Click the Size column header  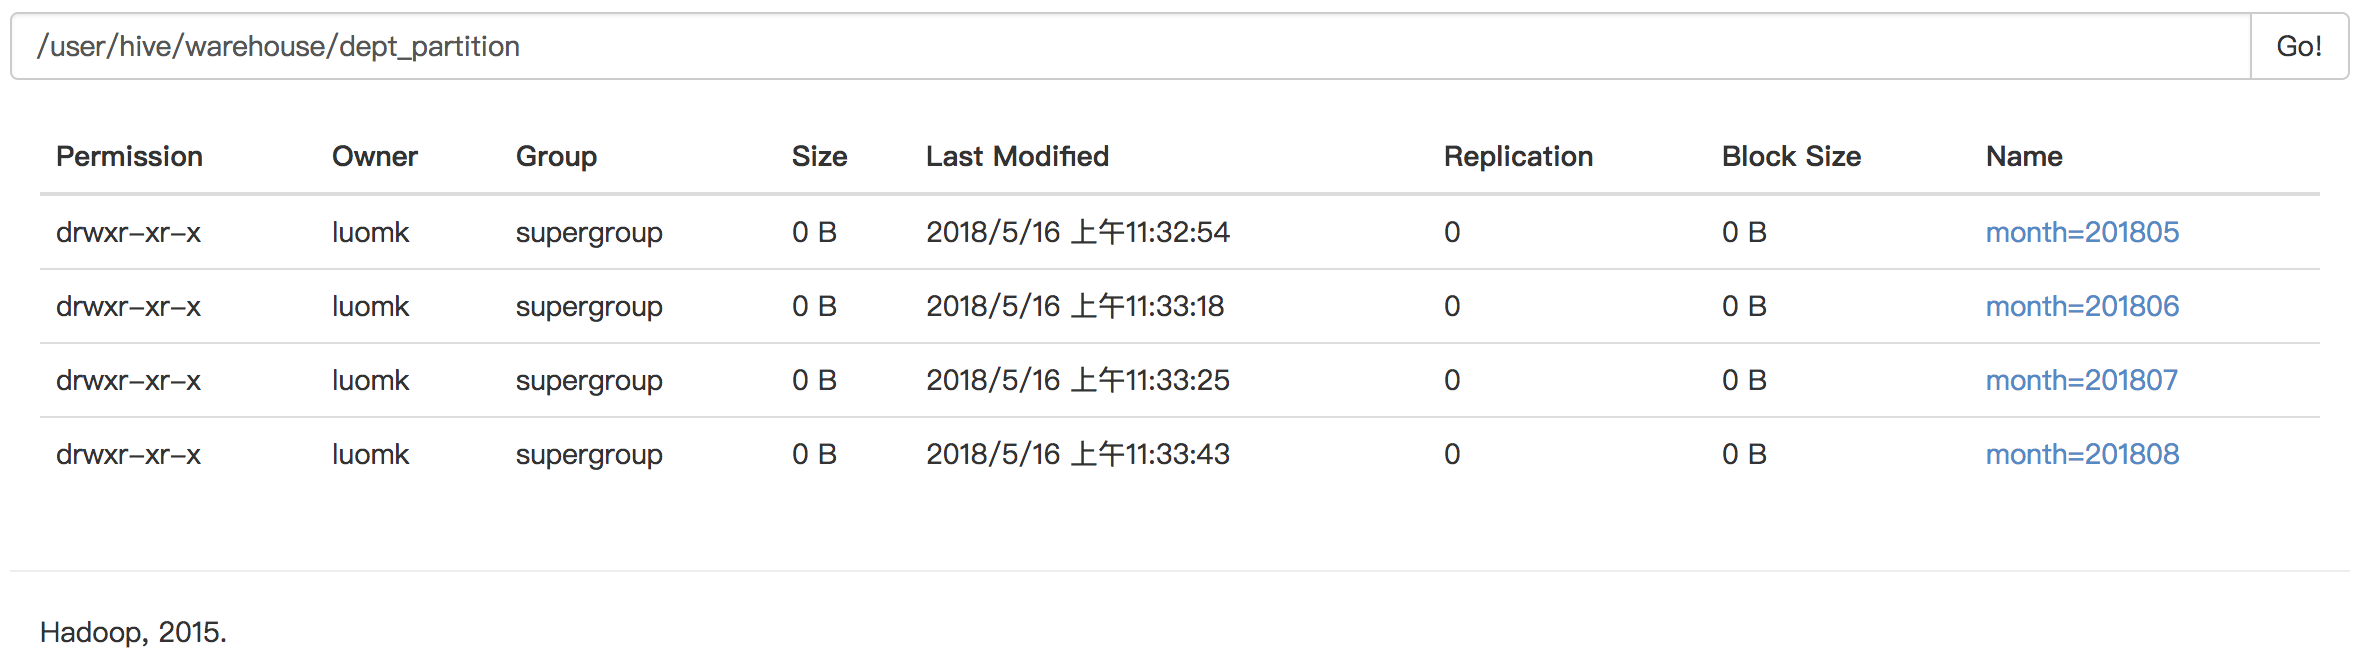point(819,156)
